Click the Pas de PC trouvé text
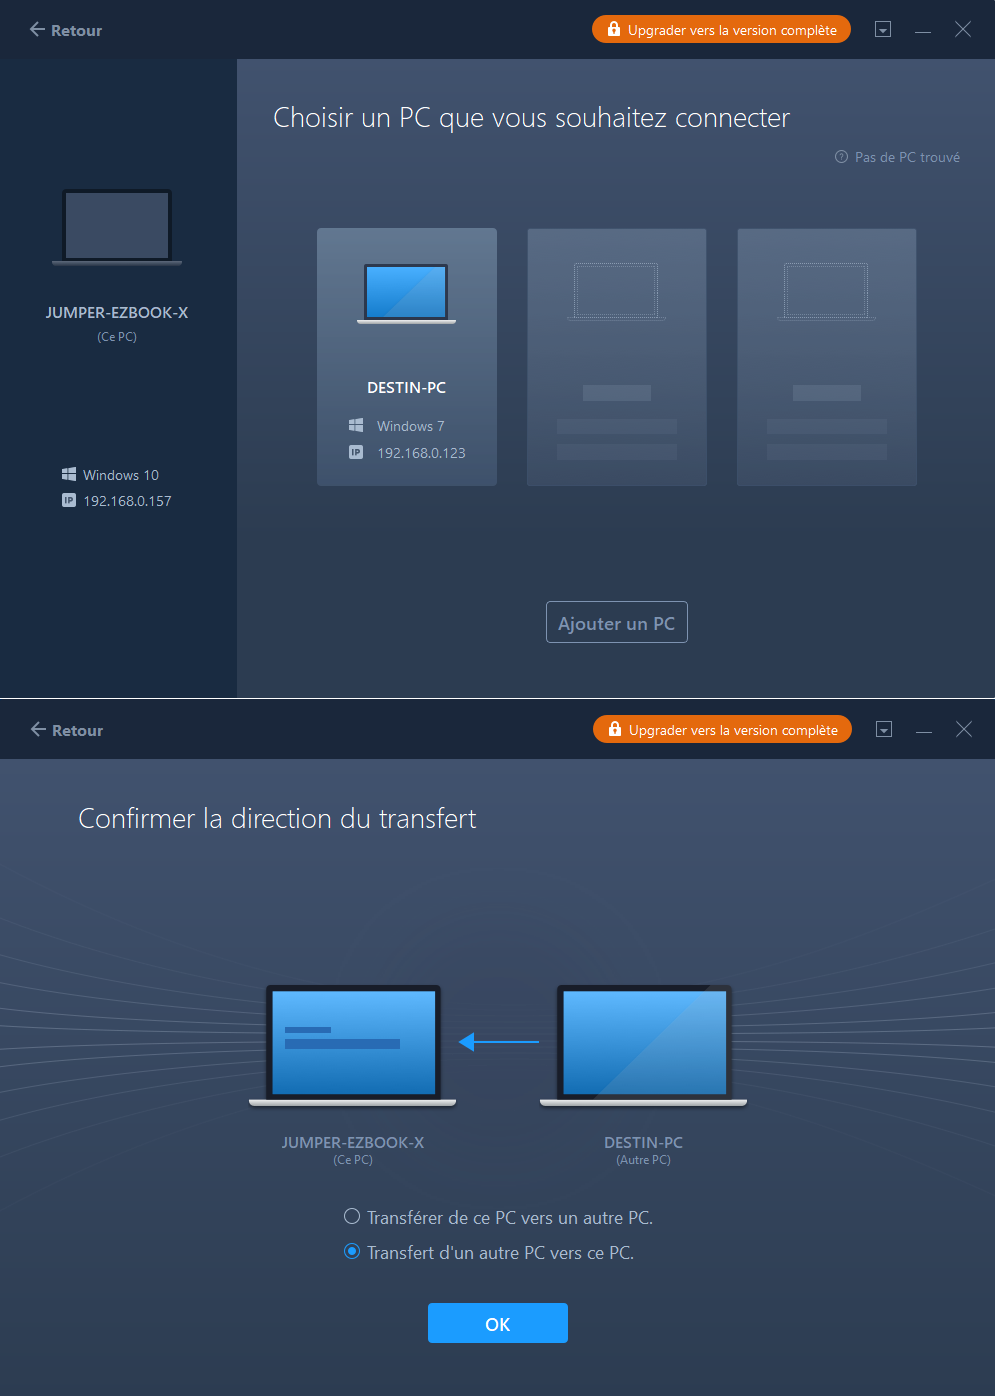The width and height of the screenshot is (995, 1396). [907, 157]
